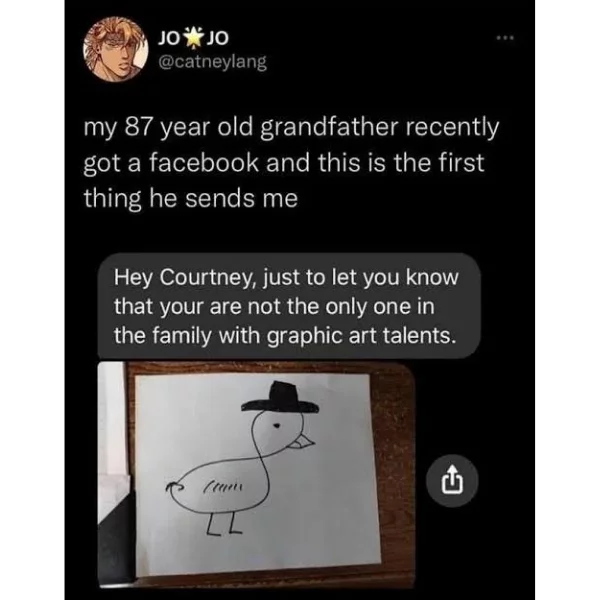
Task: Click the star emoji in display name
Action: pyautogui.click(x=193, y=37)
